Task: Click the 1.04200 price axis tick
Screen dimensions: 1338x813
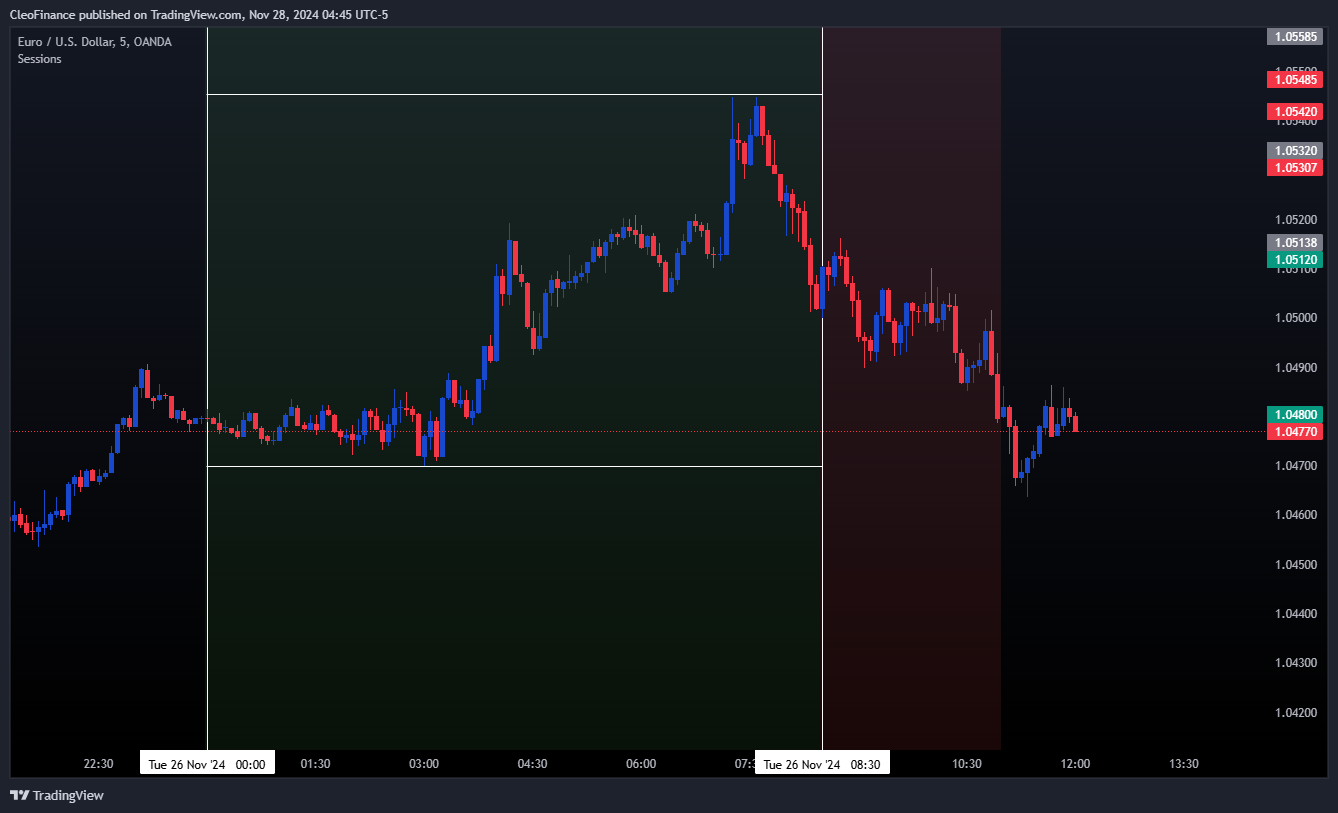Action: (x=1295, y=712)
